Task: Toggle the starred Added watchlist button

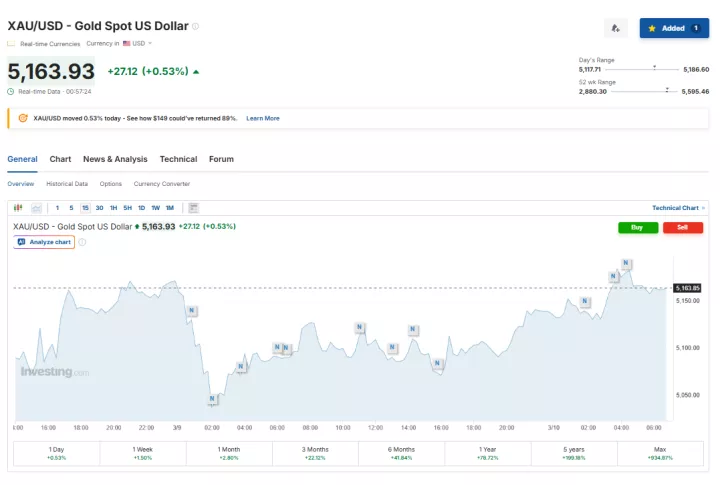Action: point(674,28)
